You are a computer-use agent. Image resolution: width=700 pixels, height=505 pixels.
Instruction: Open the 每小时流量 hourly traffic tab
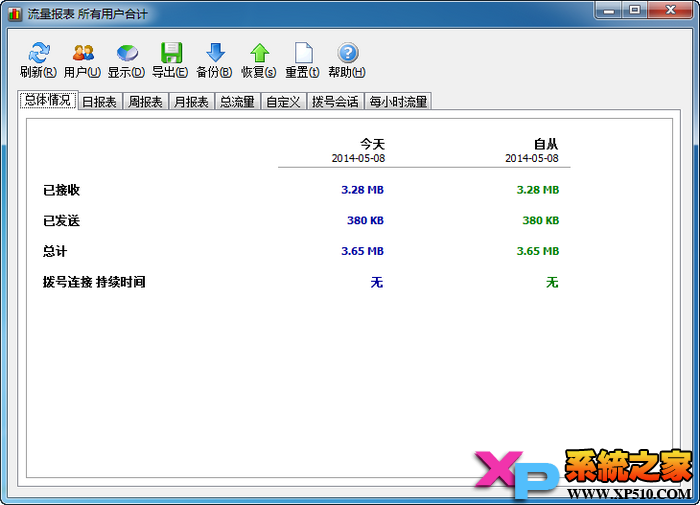[x=398, y=102]
